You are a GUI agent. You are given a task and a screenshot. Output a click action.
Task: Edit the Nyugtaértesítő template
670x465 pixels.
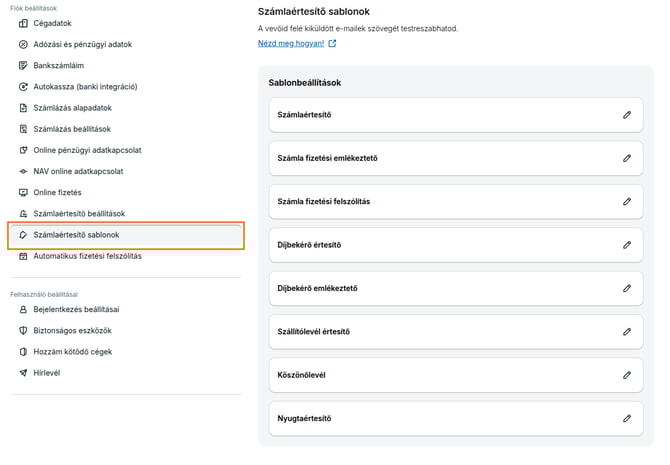point(627,418)
